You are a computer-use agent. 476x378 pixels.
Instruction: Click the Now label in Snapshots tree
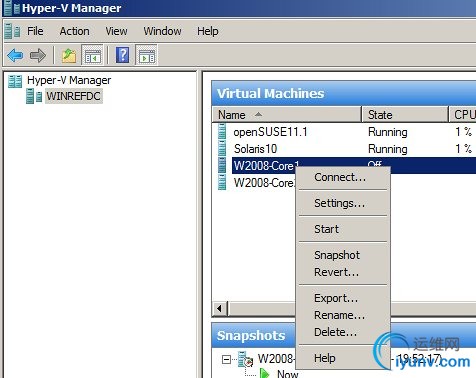coord(288,374)
